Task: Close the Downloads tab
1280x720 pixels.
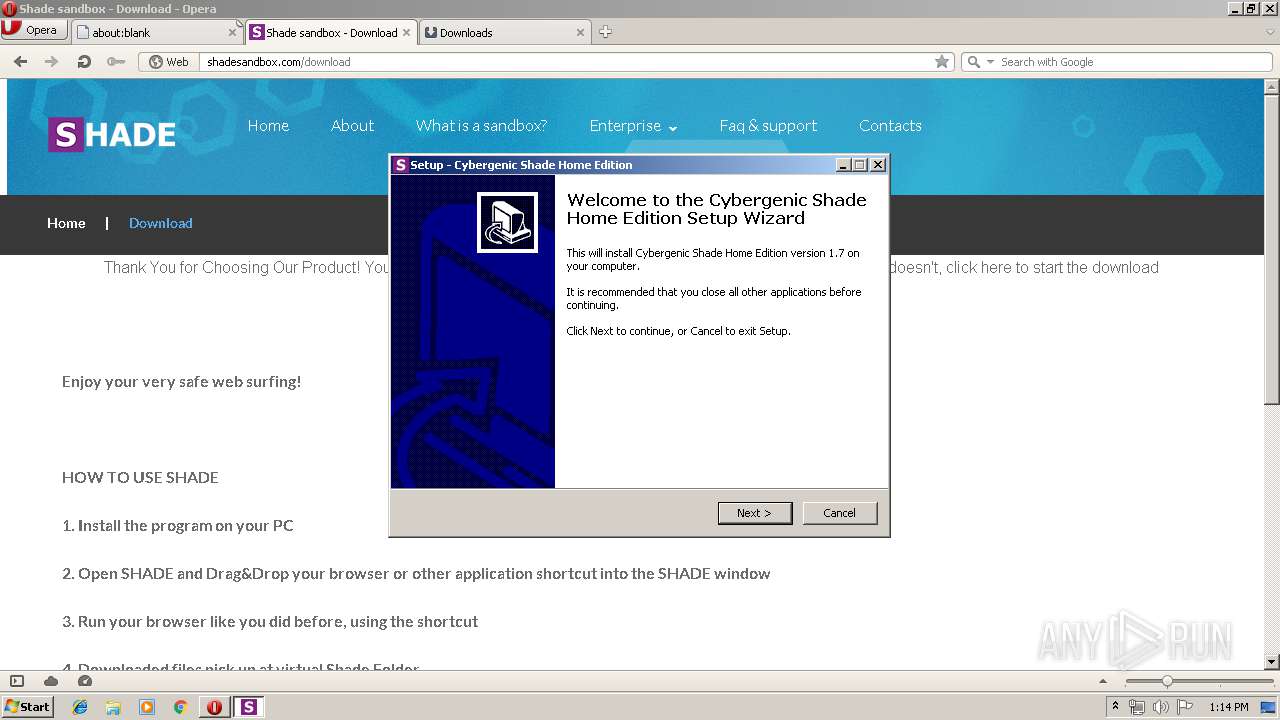Action: 580,32
